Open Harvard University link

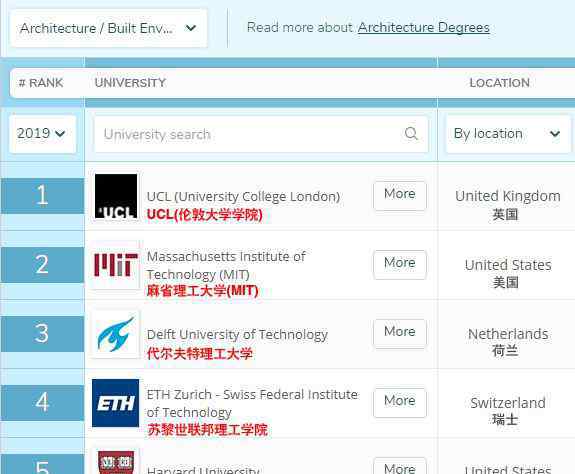[x=203, y=470]
